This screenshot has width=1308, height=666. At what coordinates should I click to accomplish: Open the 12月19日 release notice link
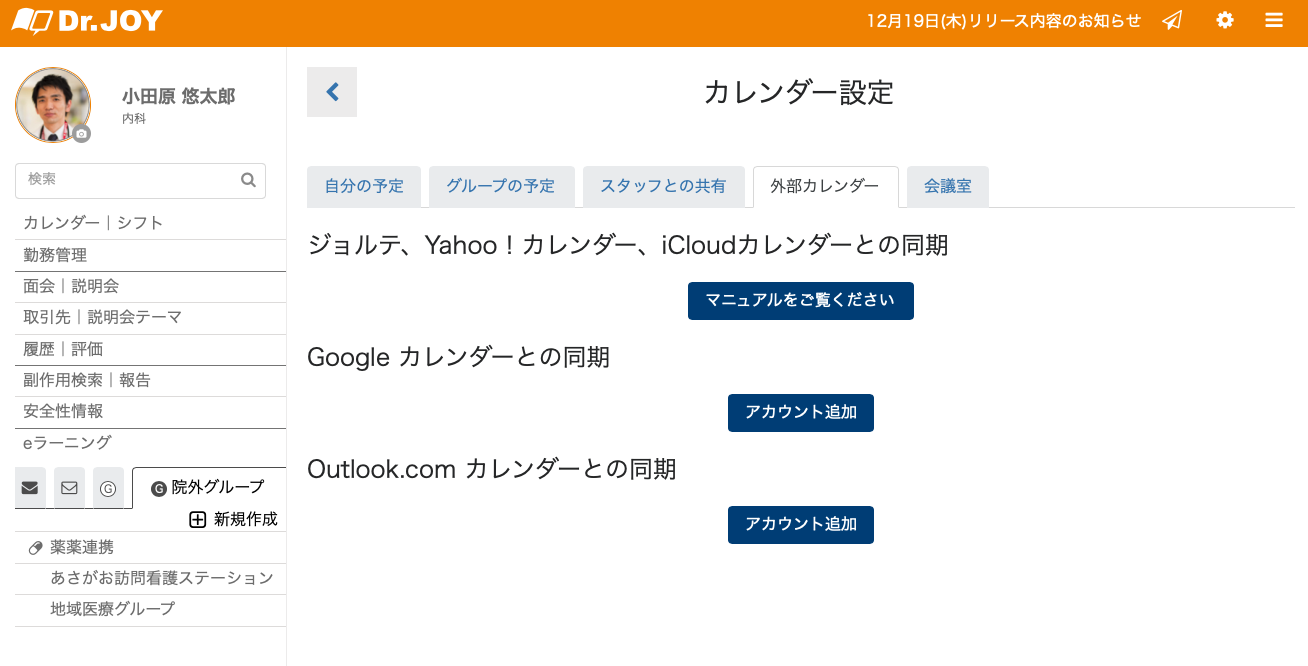1004,21
